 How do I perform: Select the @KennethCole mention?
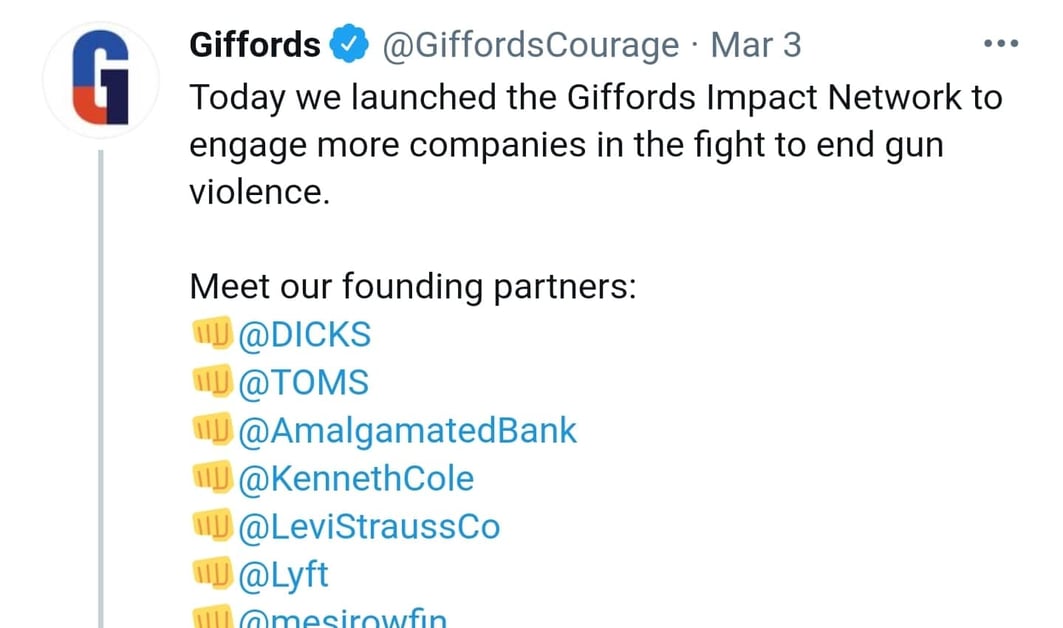click(356, 479)
